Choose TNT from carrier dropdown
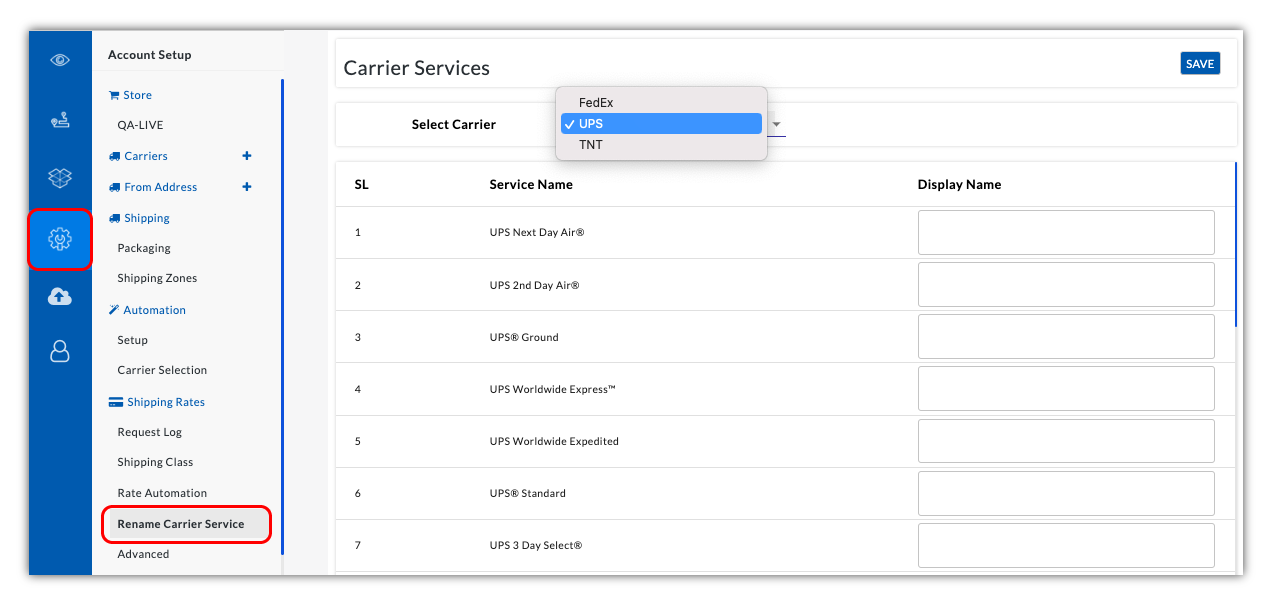The width and height of the screenshot is (1273, 602). [x=661, y=145]
